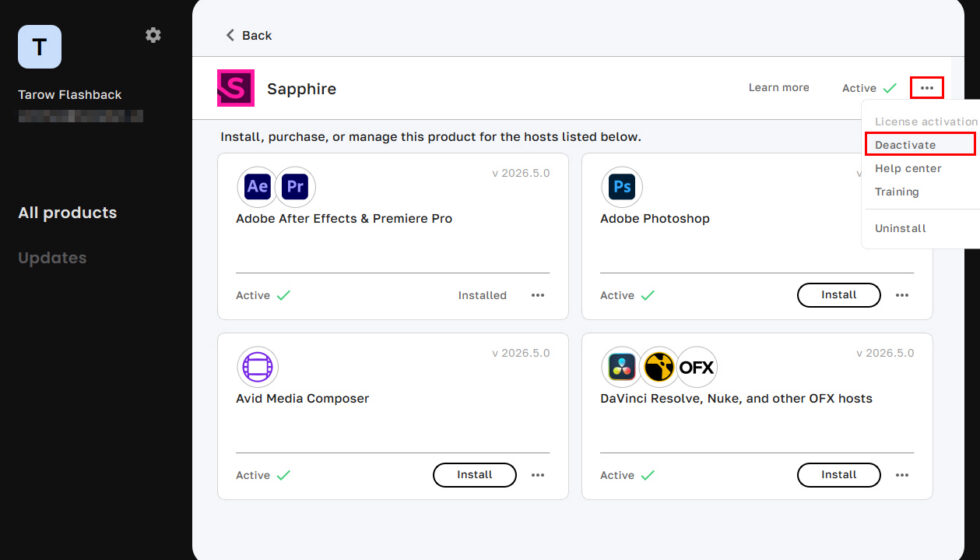Click the Adobe After Effects & Premiere Pro title
This screenshot has height=560, width=980.
(344, 219)
